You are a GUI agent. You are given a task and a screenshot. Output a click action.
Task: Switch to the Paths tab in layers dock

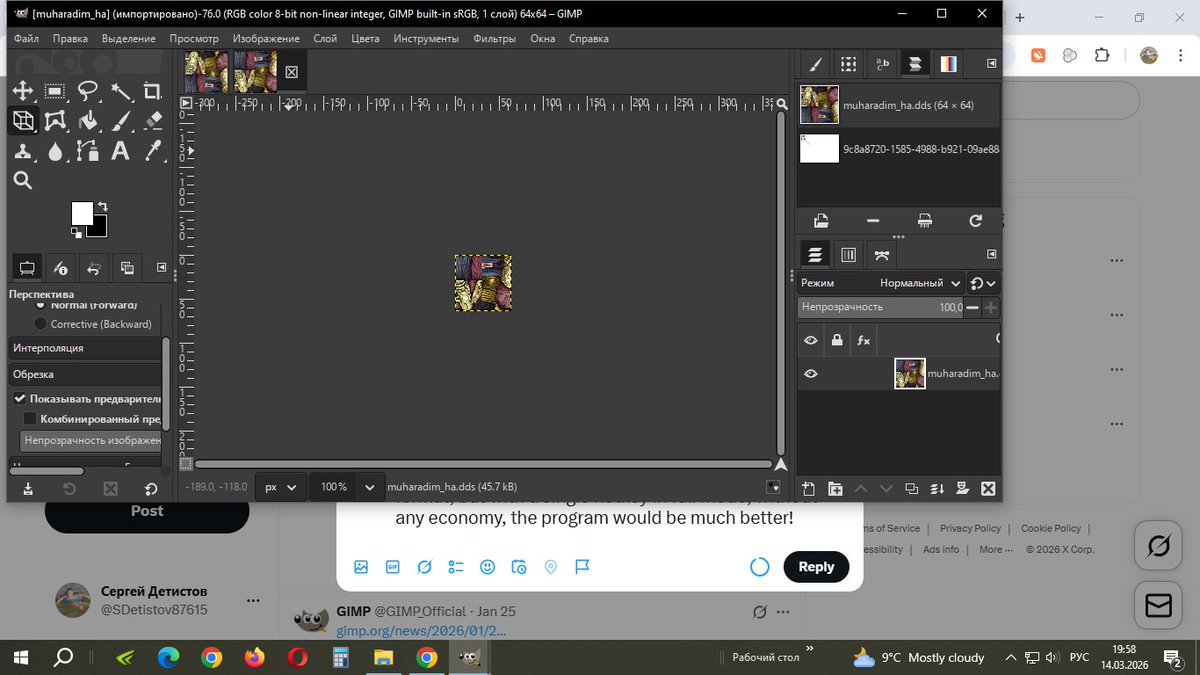pos(881,255)
